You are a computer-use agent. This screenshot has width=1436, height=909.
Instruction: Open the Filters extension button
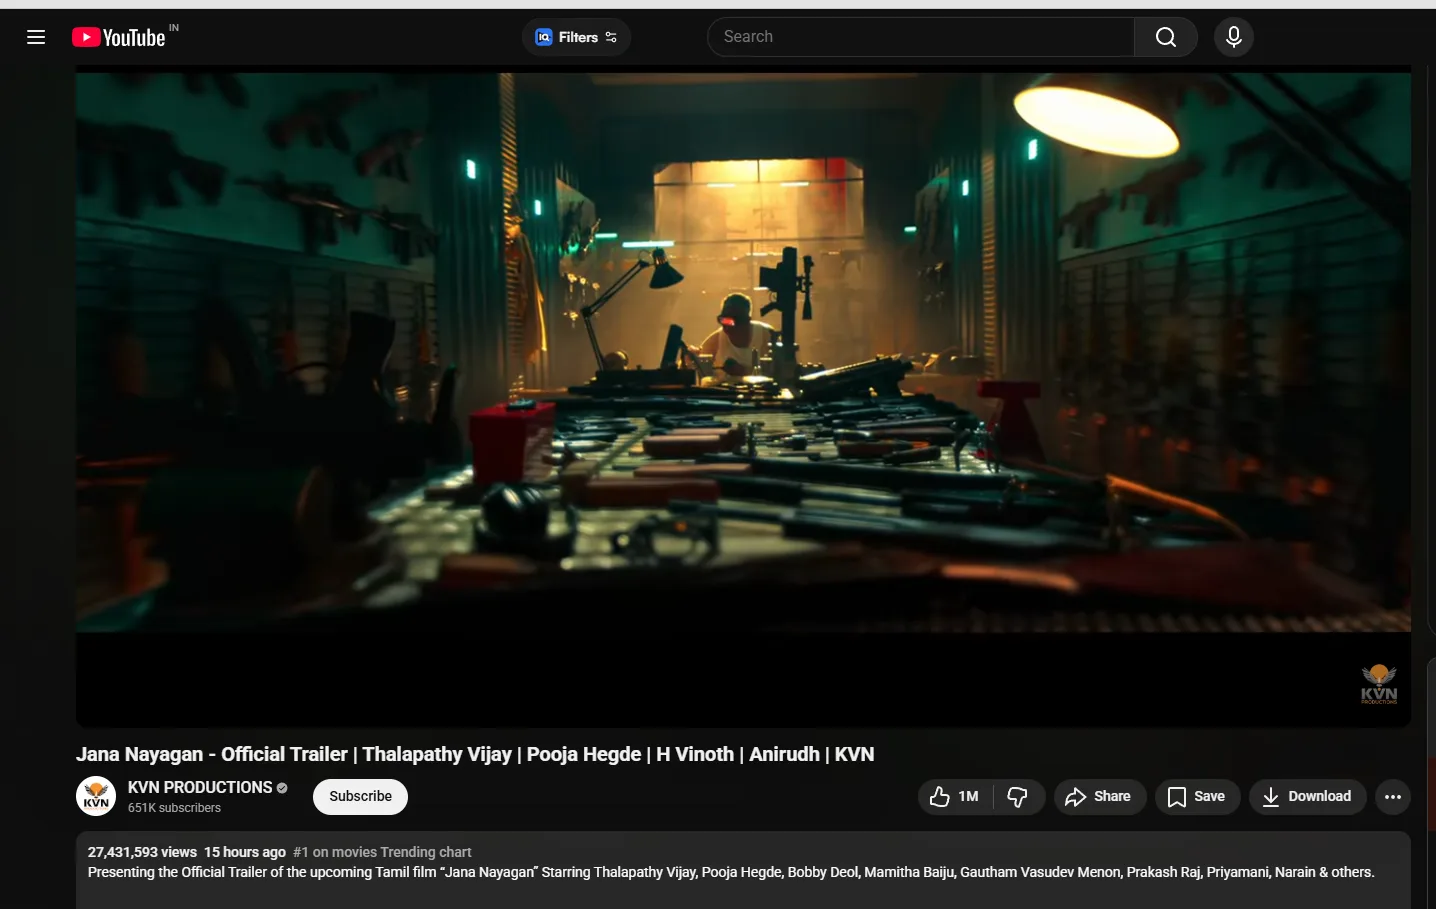click(x=576, y=37)
